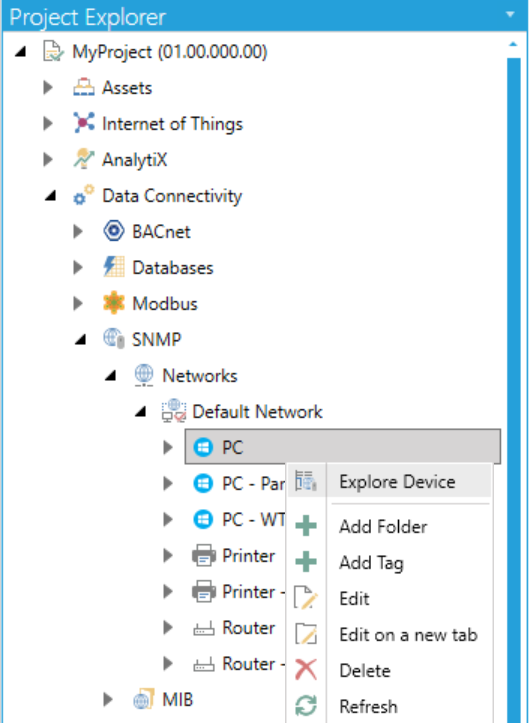Viewport: 532px width, 723px height.
Task: Open Project Explorer panel dropdown arrow
Action: click(x=510, y=15)
